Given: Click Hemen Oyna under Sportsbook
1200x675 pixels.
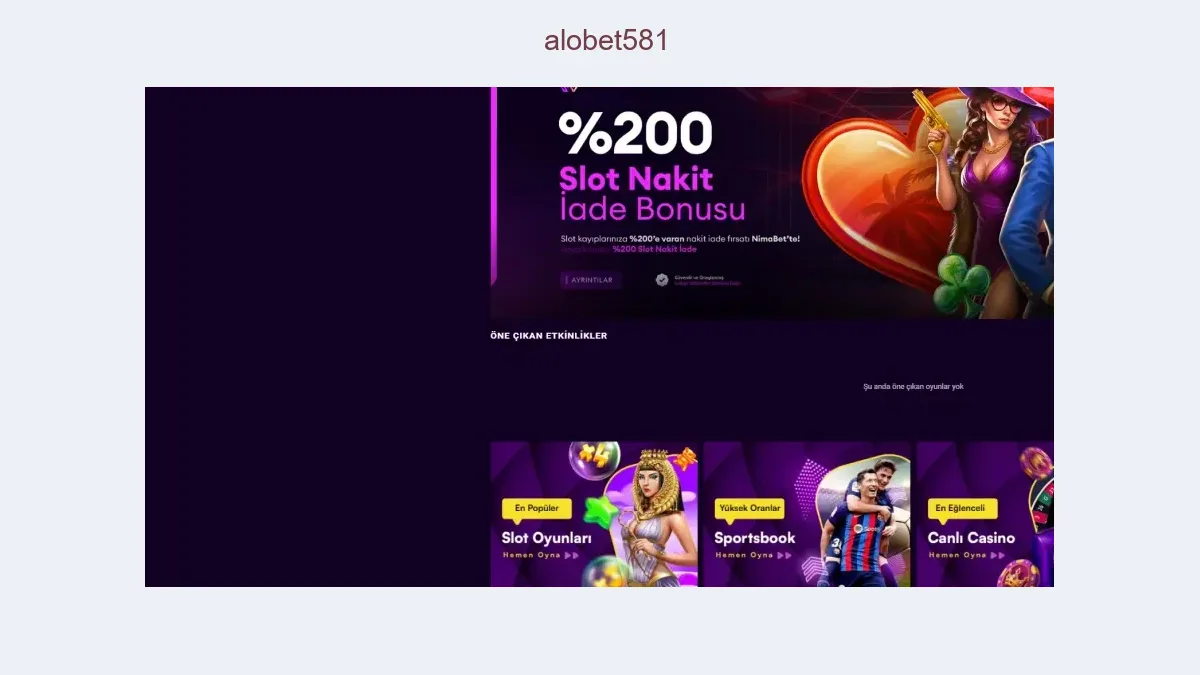Looking at the screenshot, I should [x=754, y=555].
